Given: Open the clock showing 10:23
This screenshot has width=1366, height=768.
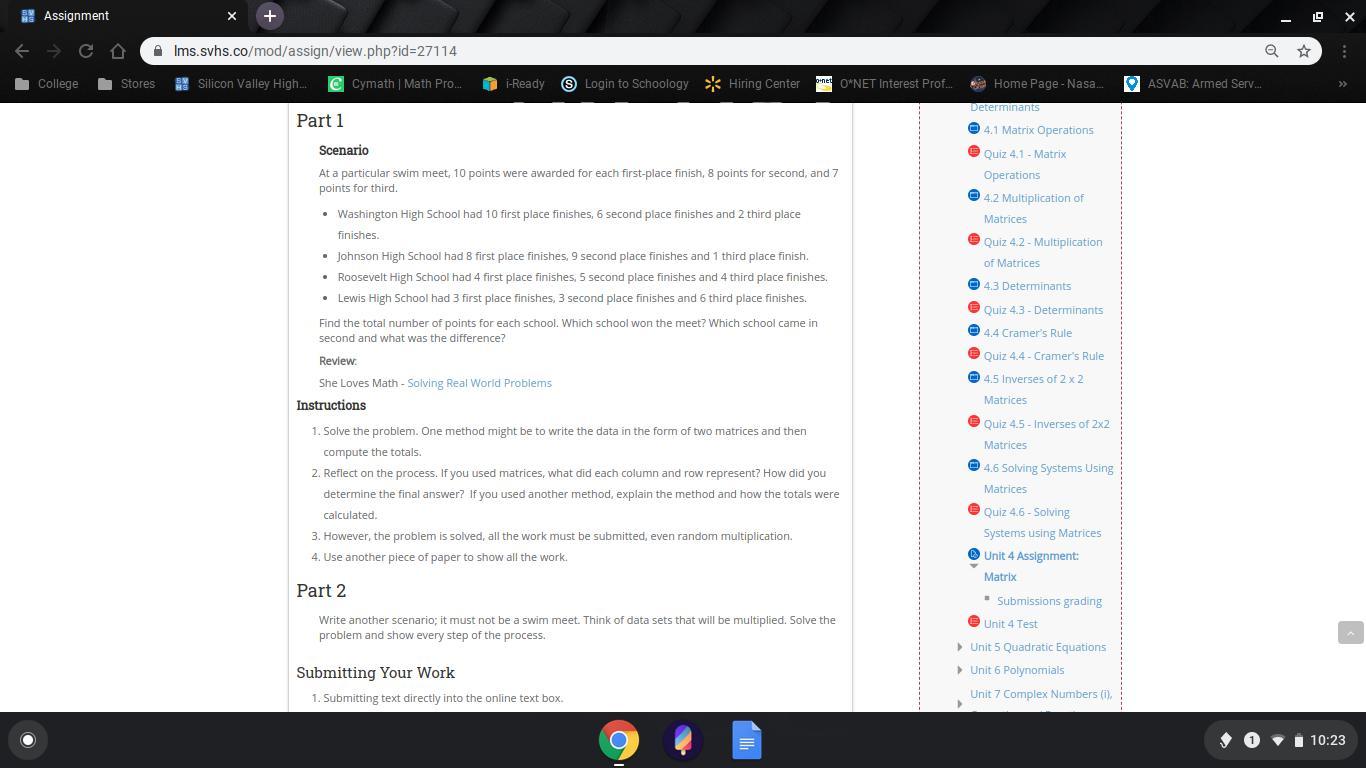Looking at the screenshot, I should (x=1327, y=740).
